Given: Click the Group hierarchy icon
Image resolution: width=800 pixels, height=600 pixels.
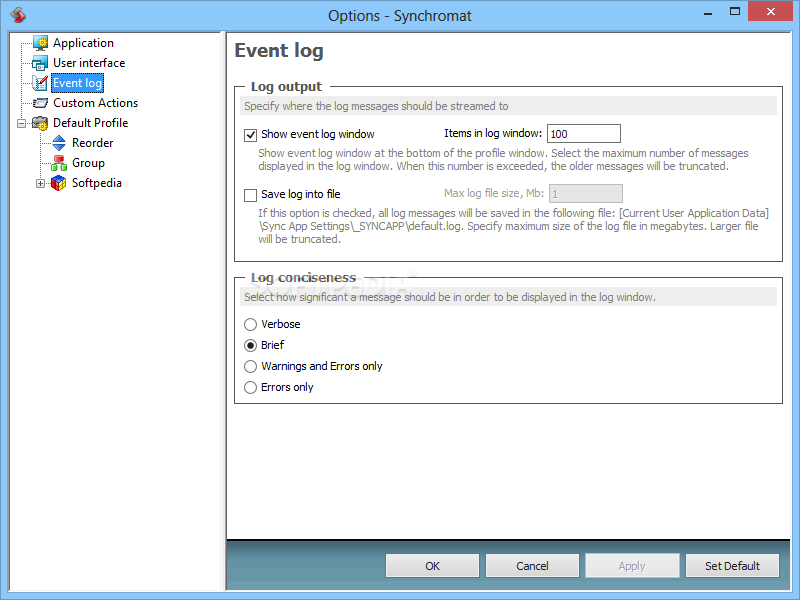Looking at the screenshot, I should pos(59,163).
